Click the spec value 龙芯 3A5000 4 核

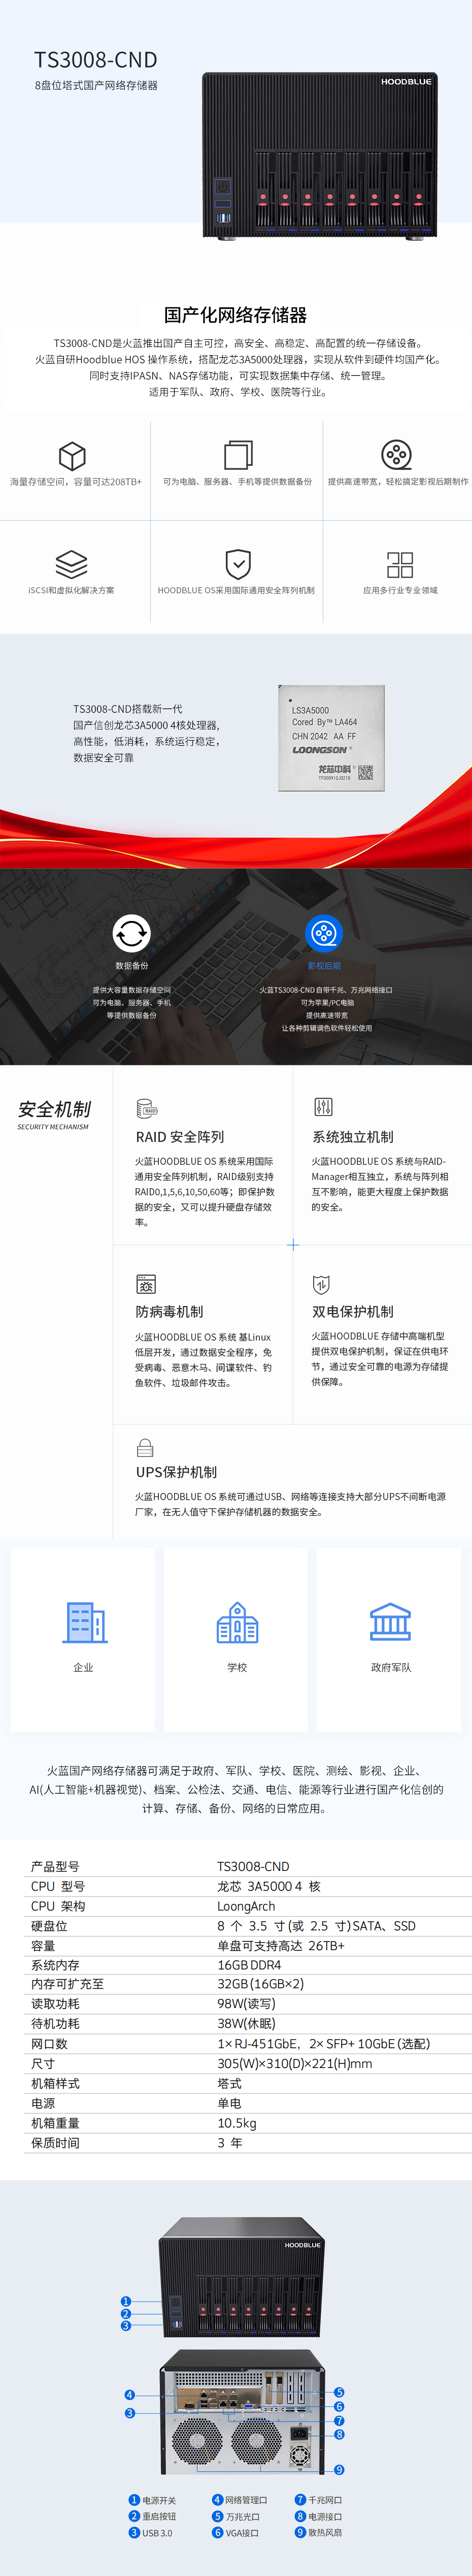269,1886
